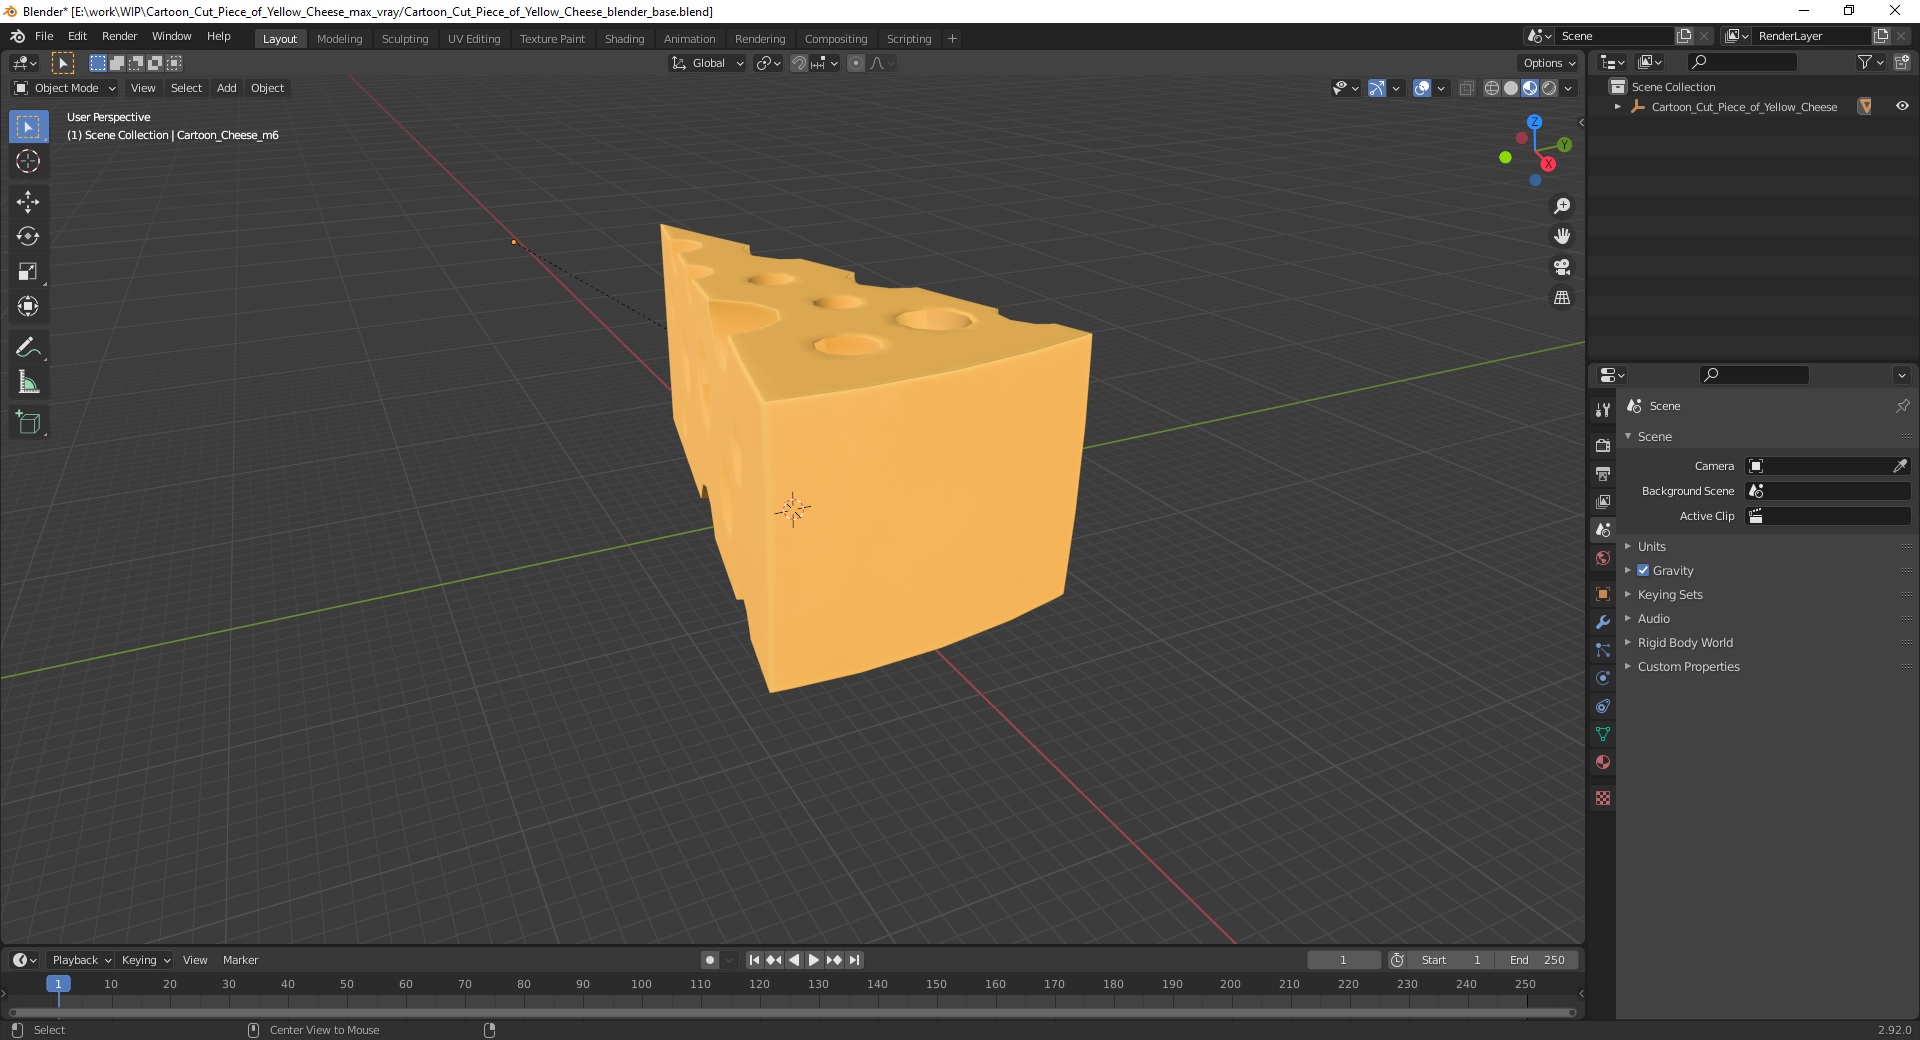The image size is (1920, 1040).
Task: Open Object Constraint properties tab
Action: tap(1603, 706)
